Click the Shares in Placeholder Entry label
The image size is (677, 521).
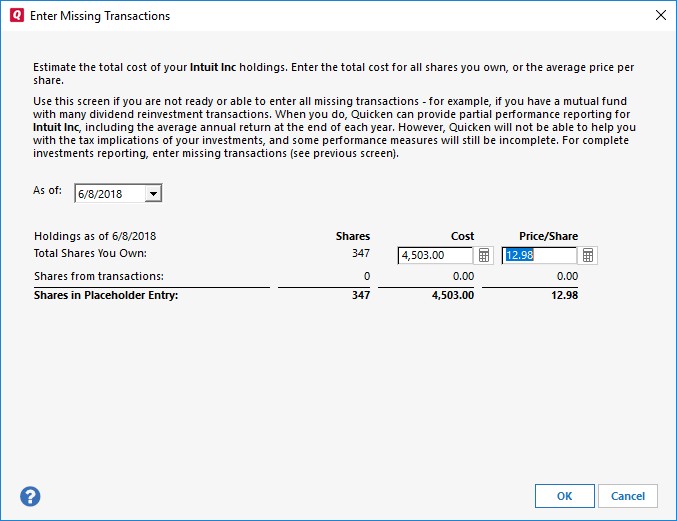click(106, 295)
